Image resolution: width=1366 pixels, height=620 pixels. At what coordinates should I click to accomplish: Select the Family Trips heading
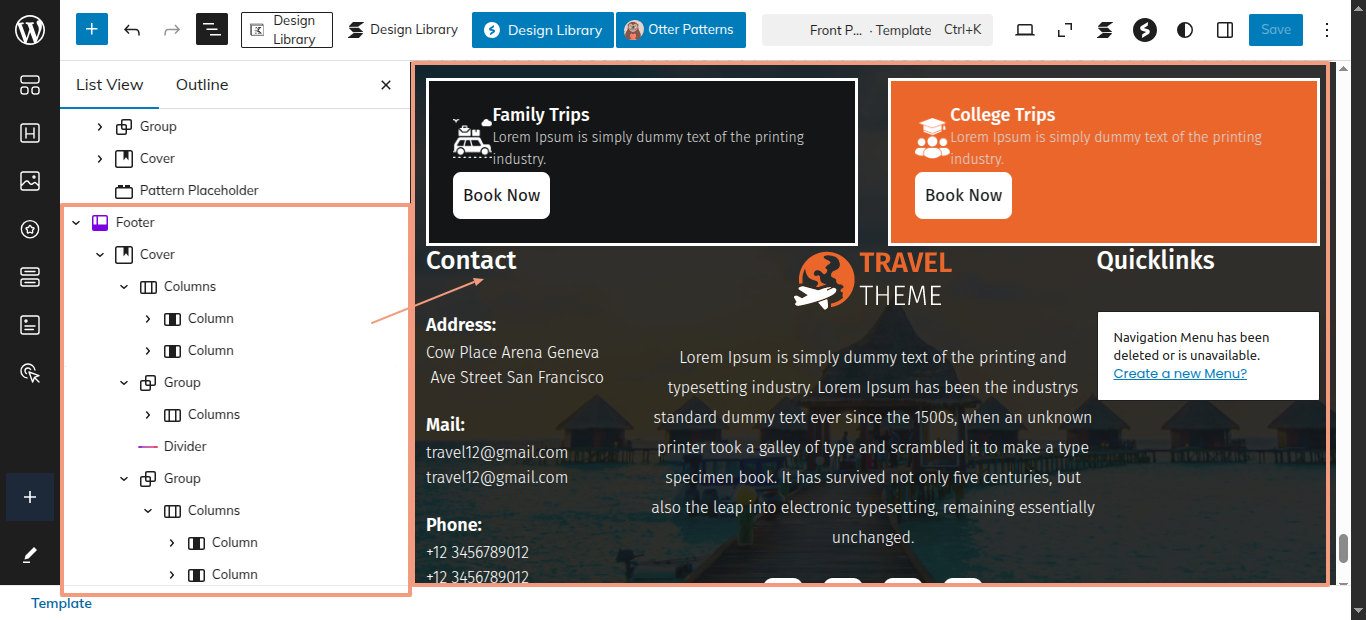(x=541, y=114)
